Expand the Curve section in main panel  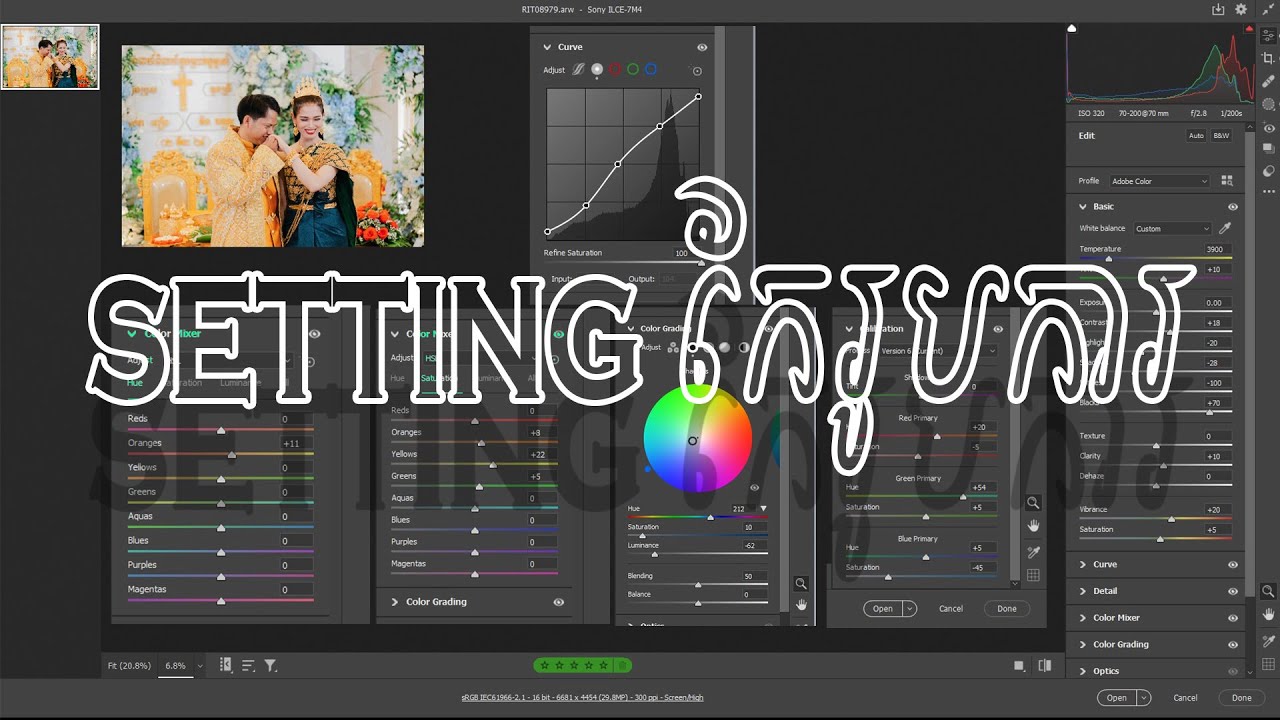[x=1082, y=565]
